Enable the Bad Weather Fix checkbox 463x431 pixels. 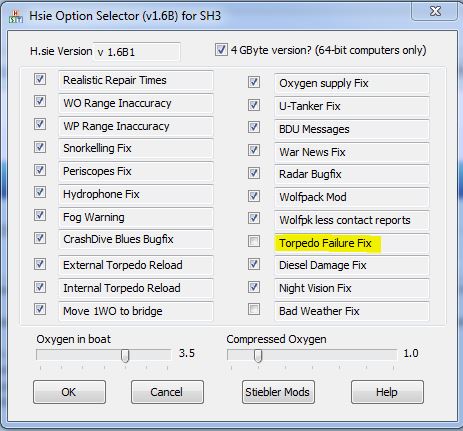tap(254, 309)
